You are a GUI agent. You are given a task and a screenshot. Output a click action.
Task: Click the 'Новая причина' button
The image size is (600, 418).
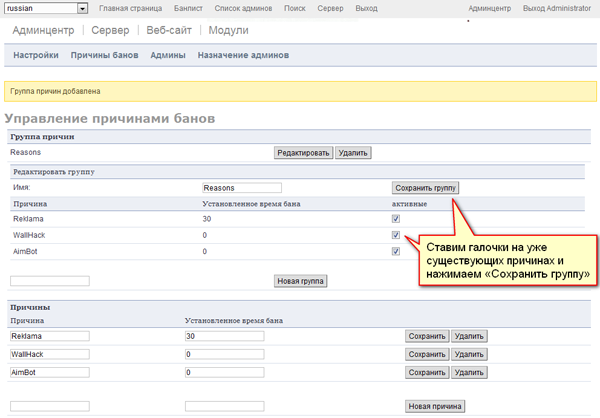[x=435, y=406]
